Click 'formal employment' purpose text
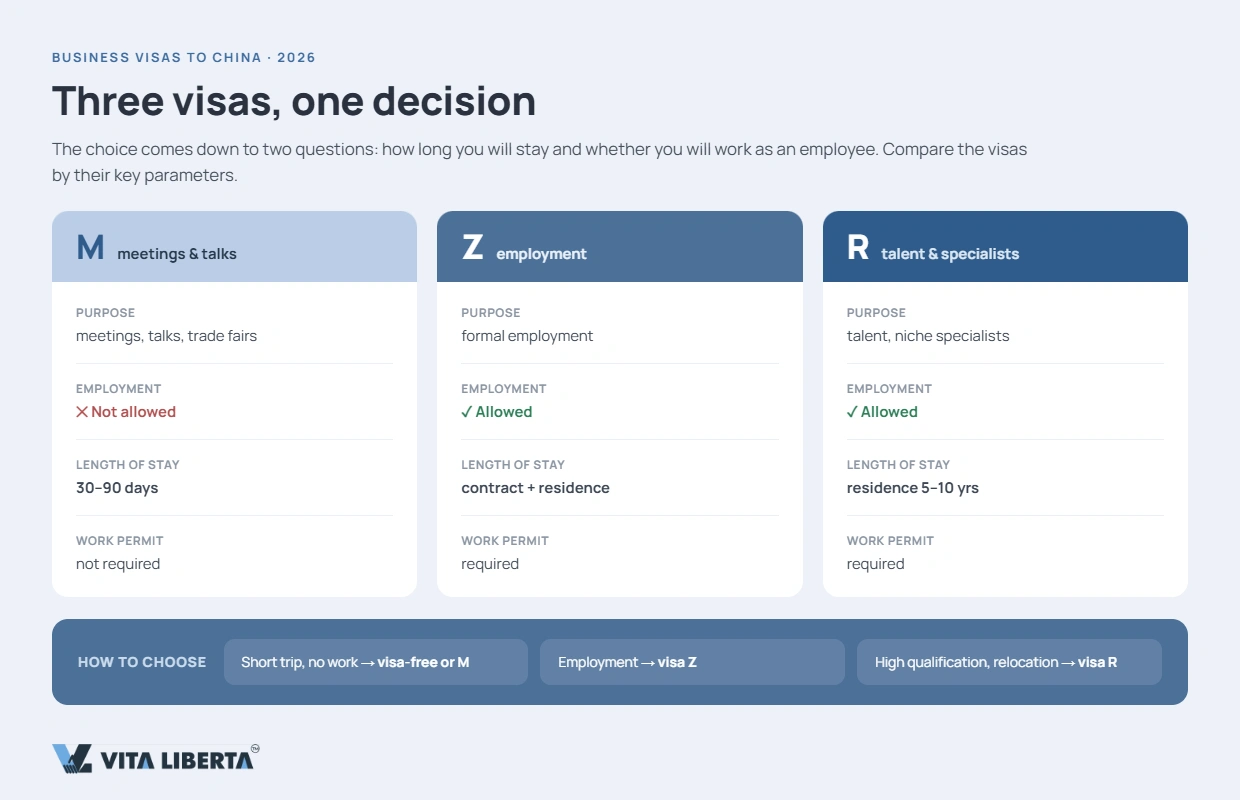Image resolution: width=1240 pixels, height=800 pixels. [x=527, y=336]
